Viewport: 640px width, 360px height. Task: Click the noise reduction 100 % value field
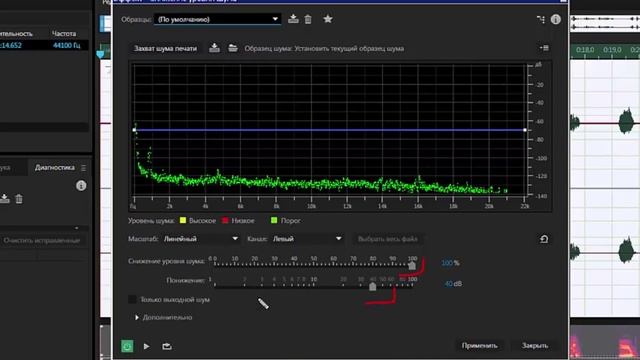tap(447, 263)
